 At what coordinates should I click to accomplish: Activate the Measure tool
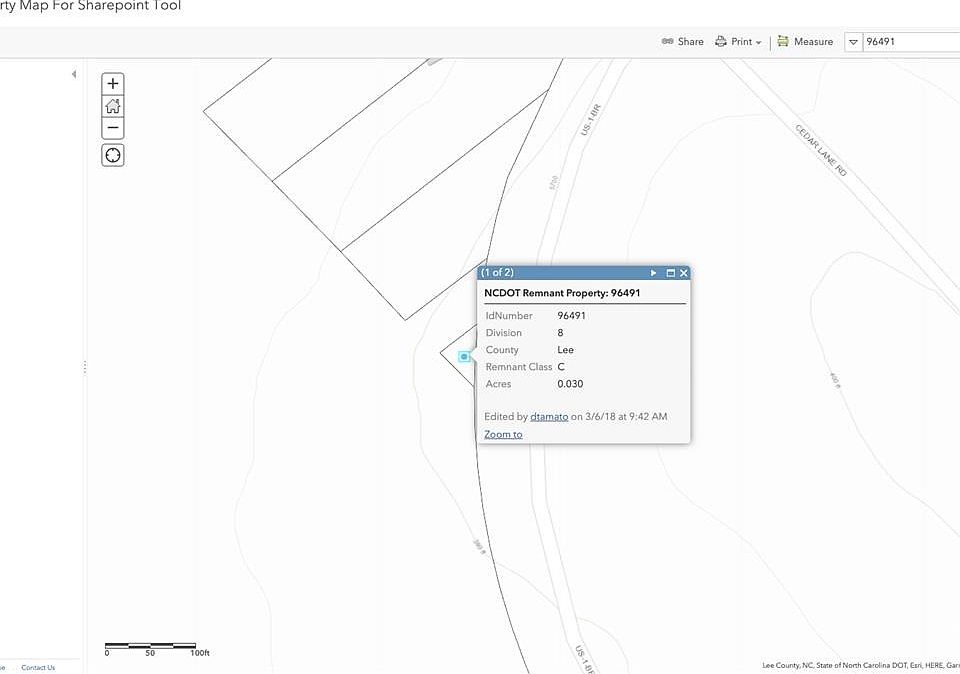[805, 42]
